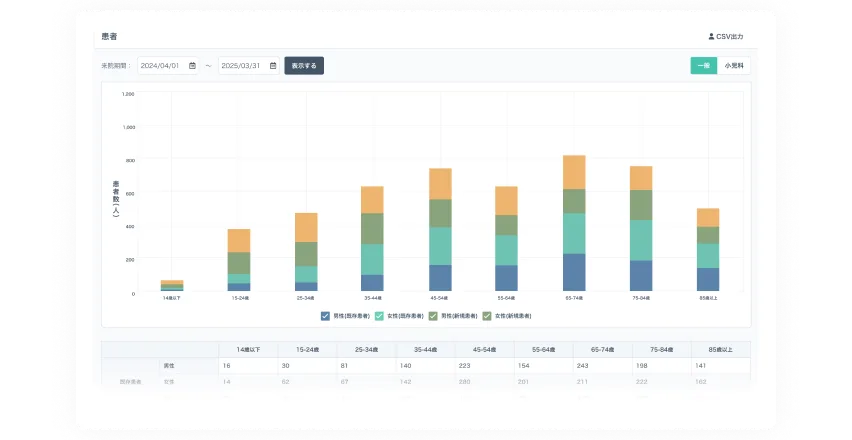
Task: Click the 男性 row label in table
Action: tap(168, 366)
